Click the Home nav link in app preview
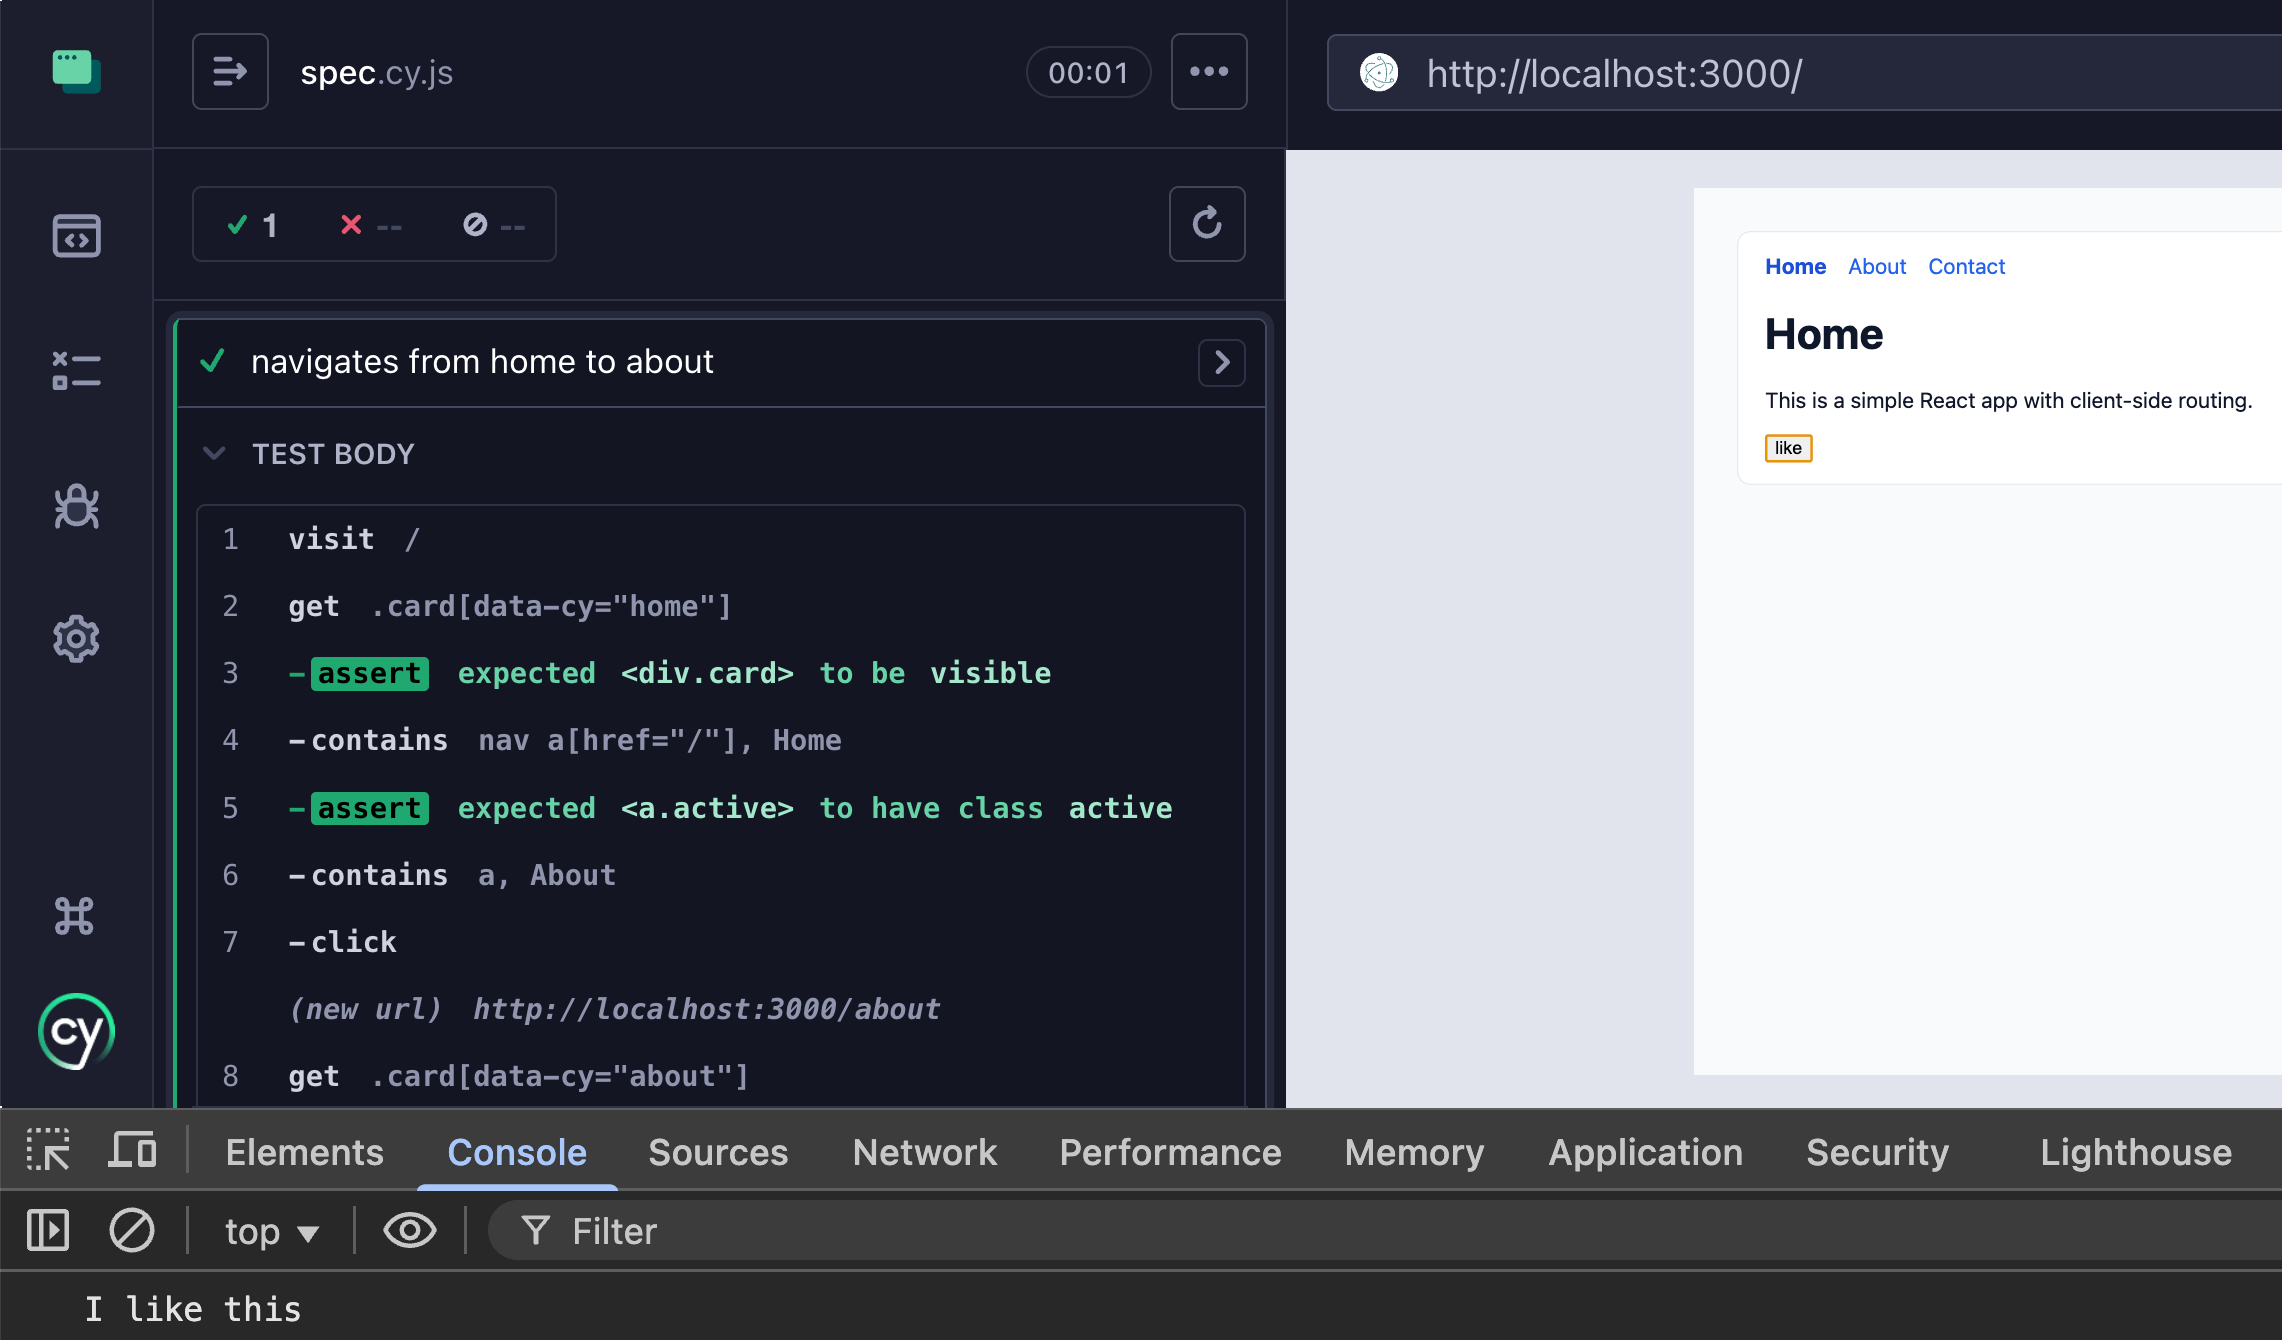The image size is (2282, 1340). pyautogui.click(x=1795, y=267)
